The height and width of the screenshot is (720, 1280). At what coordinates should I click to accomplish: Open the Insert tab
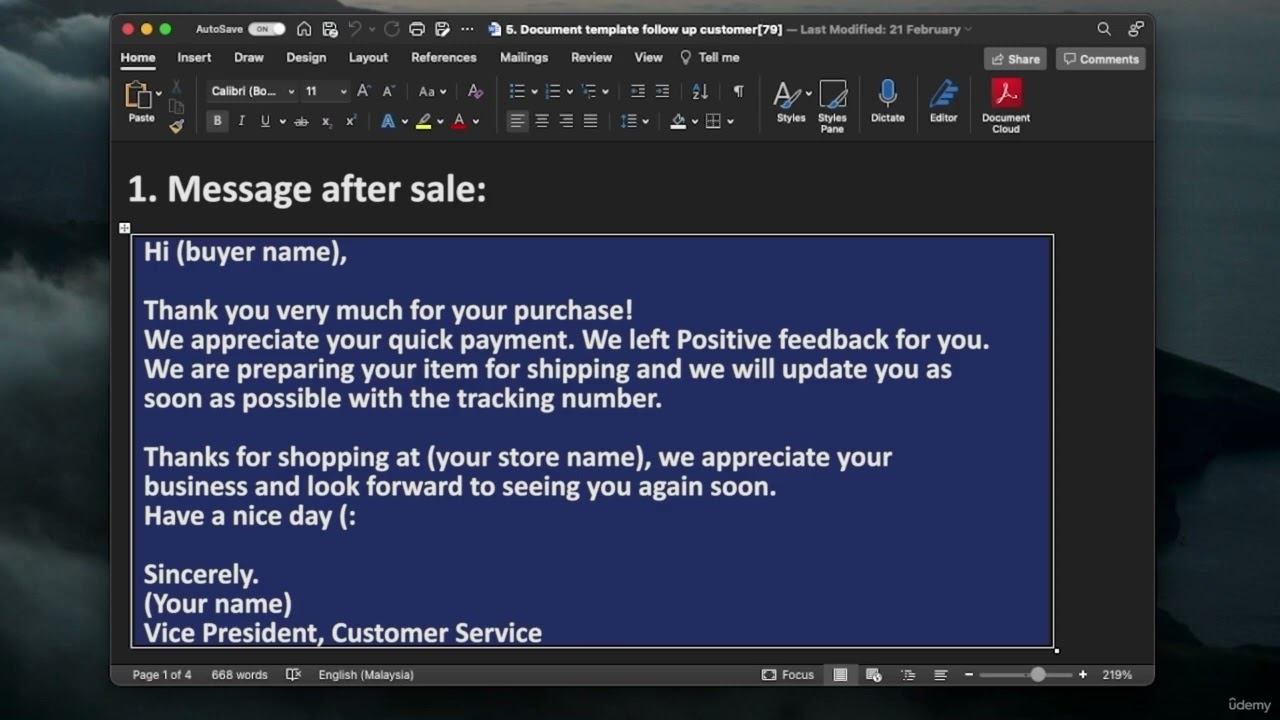tap(194, 58)
